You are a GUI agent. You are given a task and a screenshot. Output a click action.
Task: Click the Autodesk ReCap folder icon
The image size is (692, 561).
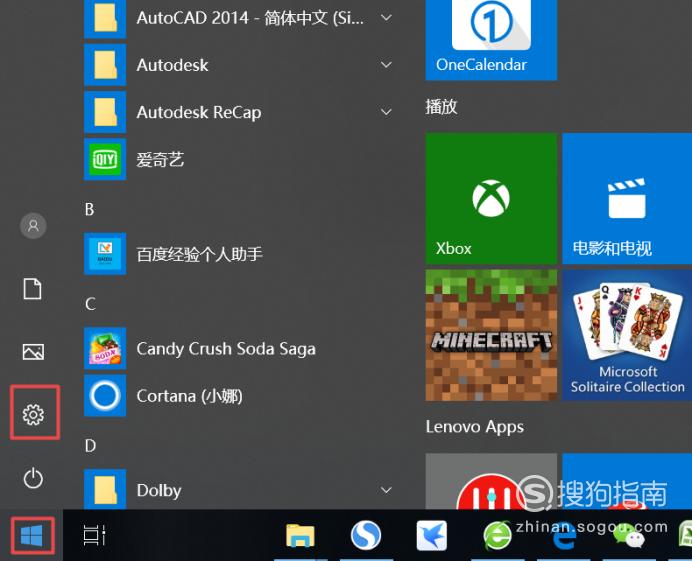[105, 112]
